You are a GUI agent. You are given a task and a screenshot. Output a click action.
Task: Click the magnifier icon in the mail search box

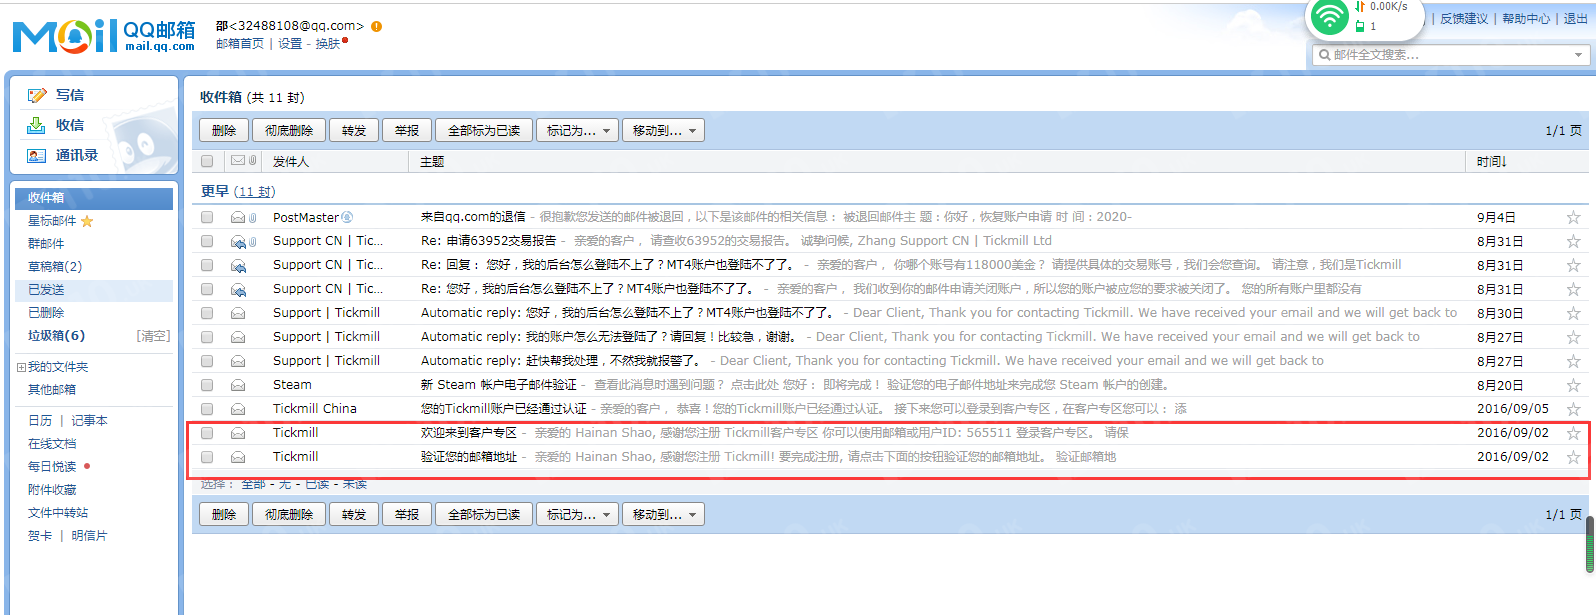click(1325, 55)
